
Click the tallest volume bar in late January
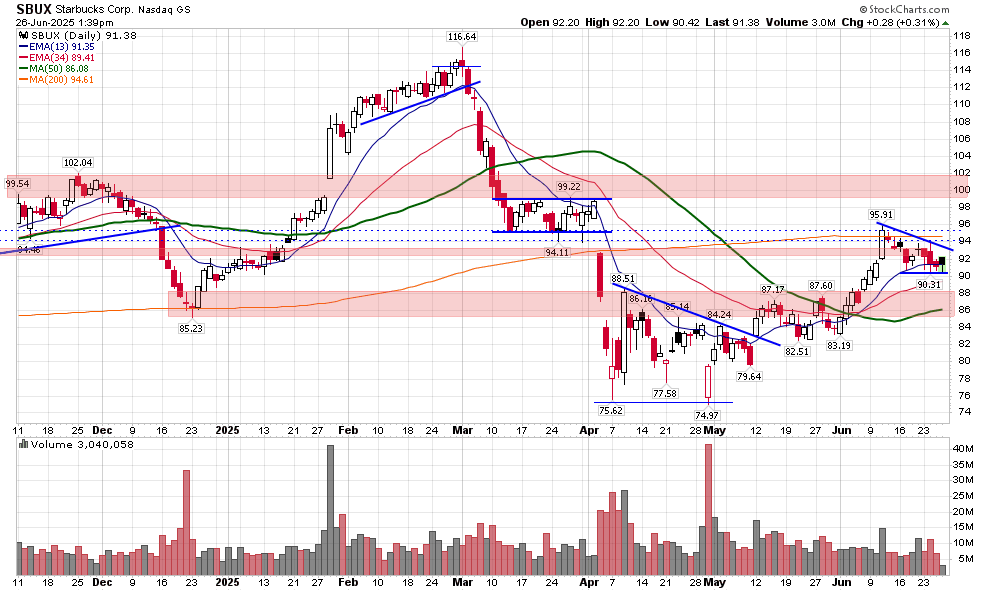(330, 510)
